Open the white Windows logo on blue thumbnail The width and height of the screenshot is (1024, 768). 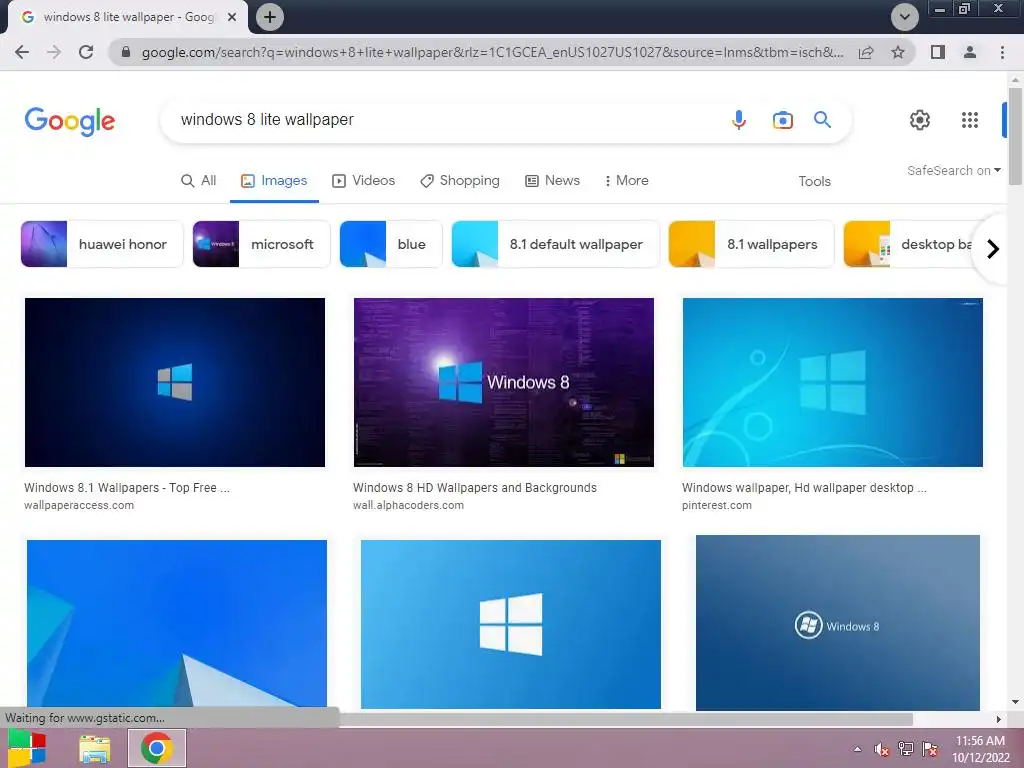pos(511,624)
